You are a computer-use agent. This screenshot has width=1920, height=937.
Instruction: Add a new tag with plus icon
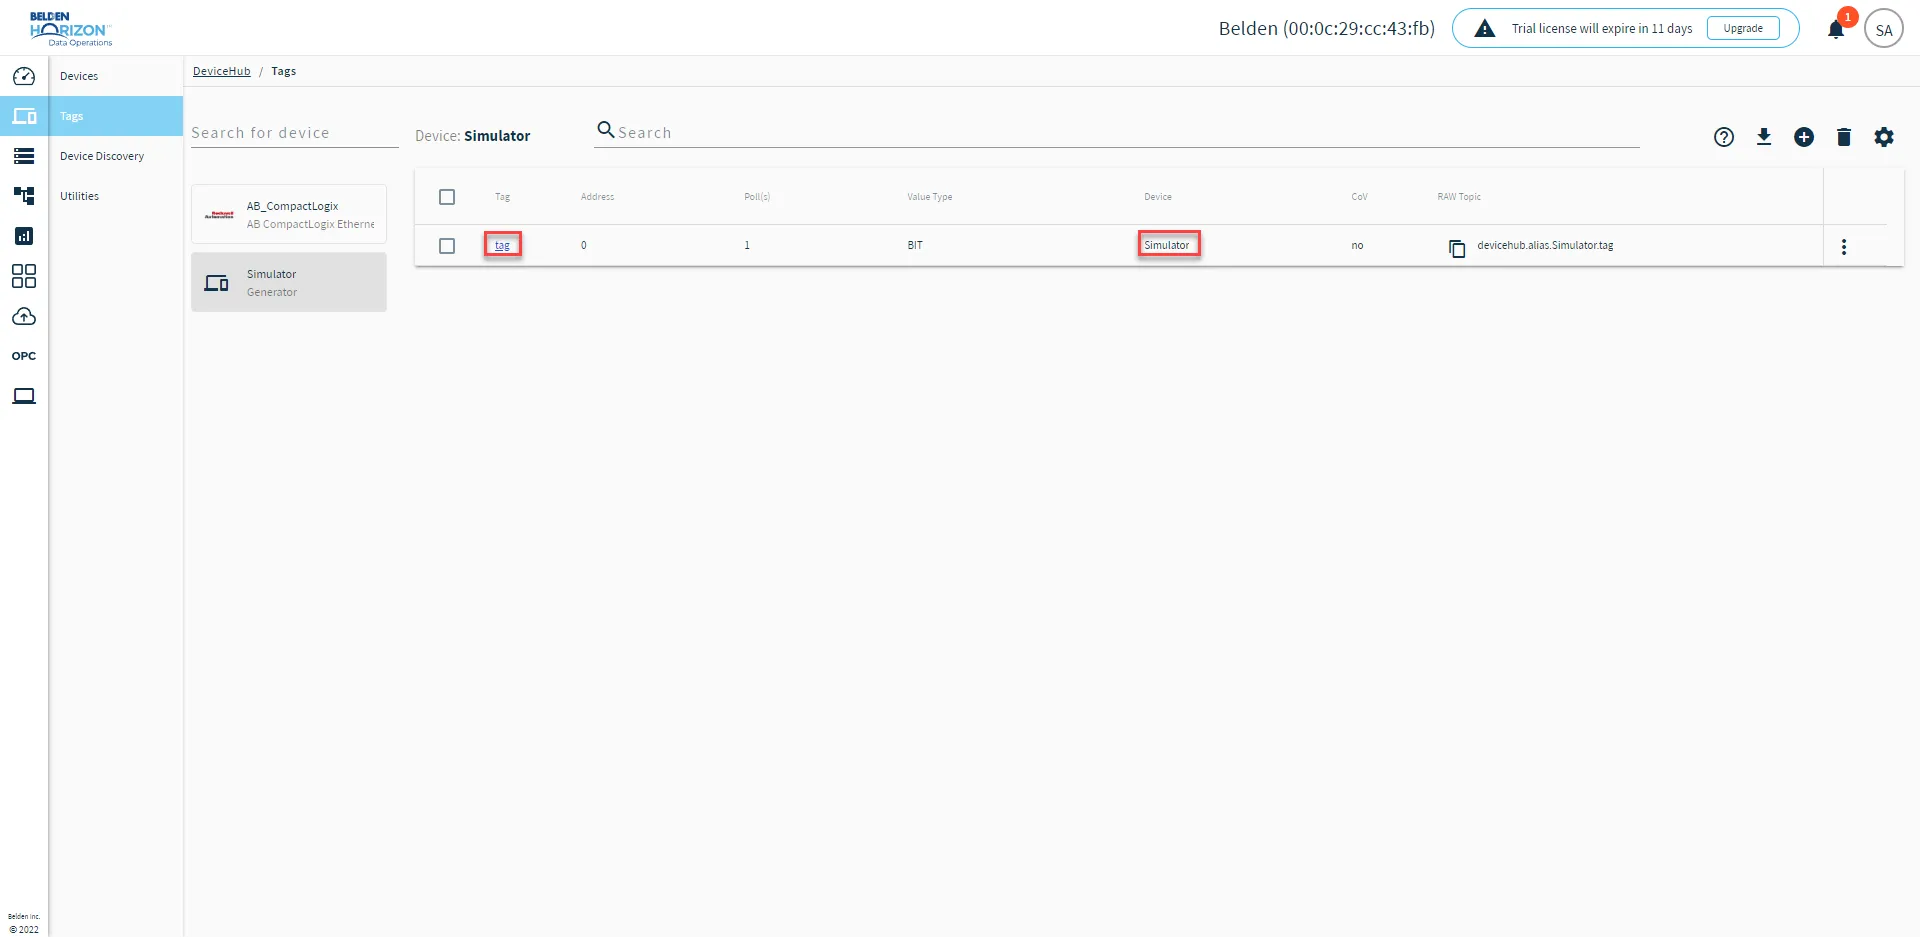coord(1804,137)
